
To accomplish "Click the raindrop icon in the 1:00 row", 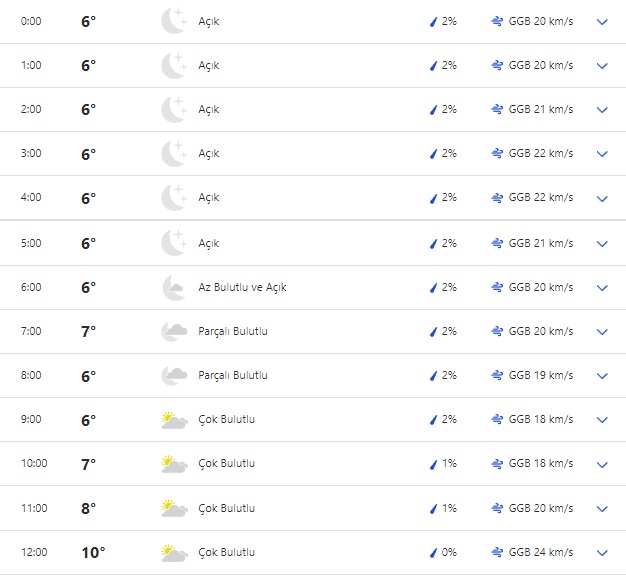I will pyautogui.click(x=433, y=66).
